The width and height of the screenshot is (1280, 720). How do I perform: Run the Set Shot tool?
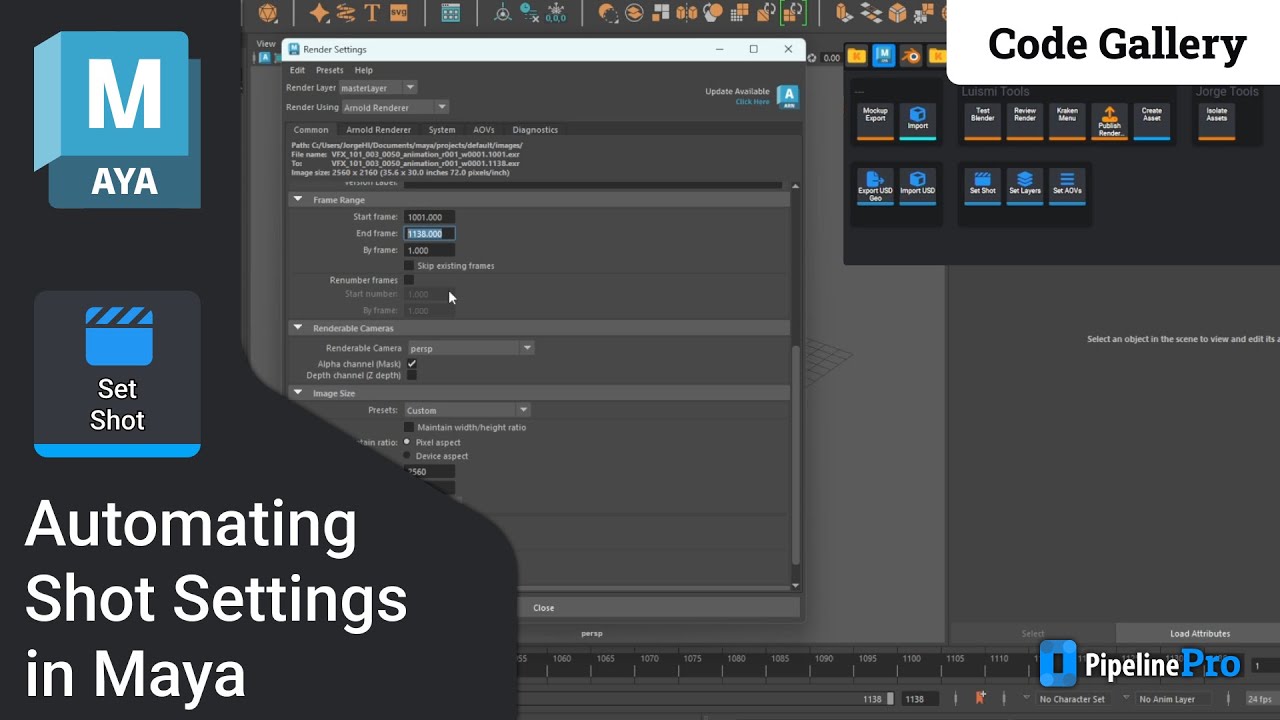pos(982,185)
